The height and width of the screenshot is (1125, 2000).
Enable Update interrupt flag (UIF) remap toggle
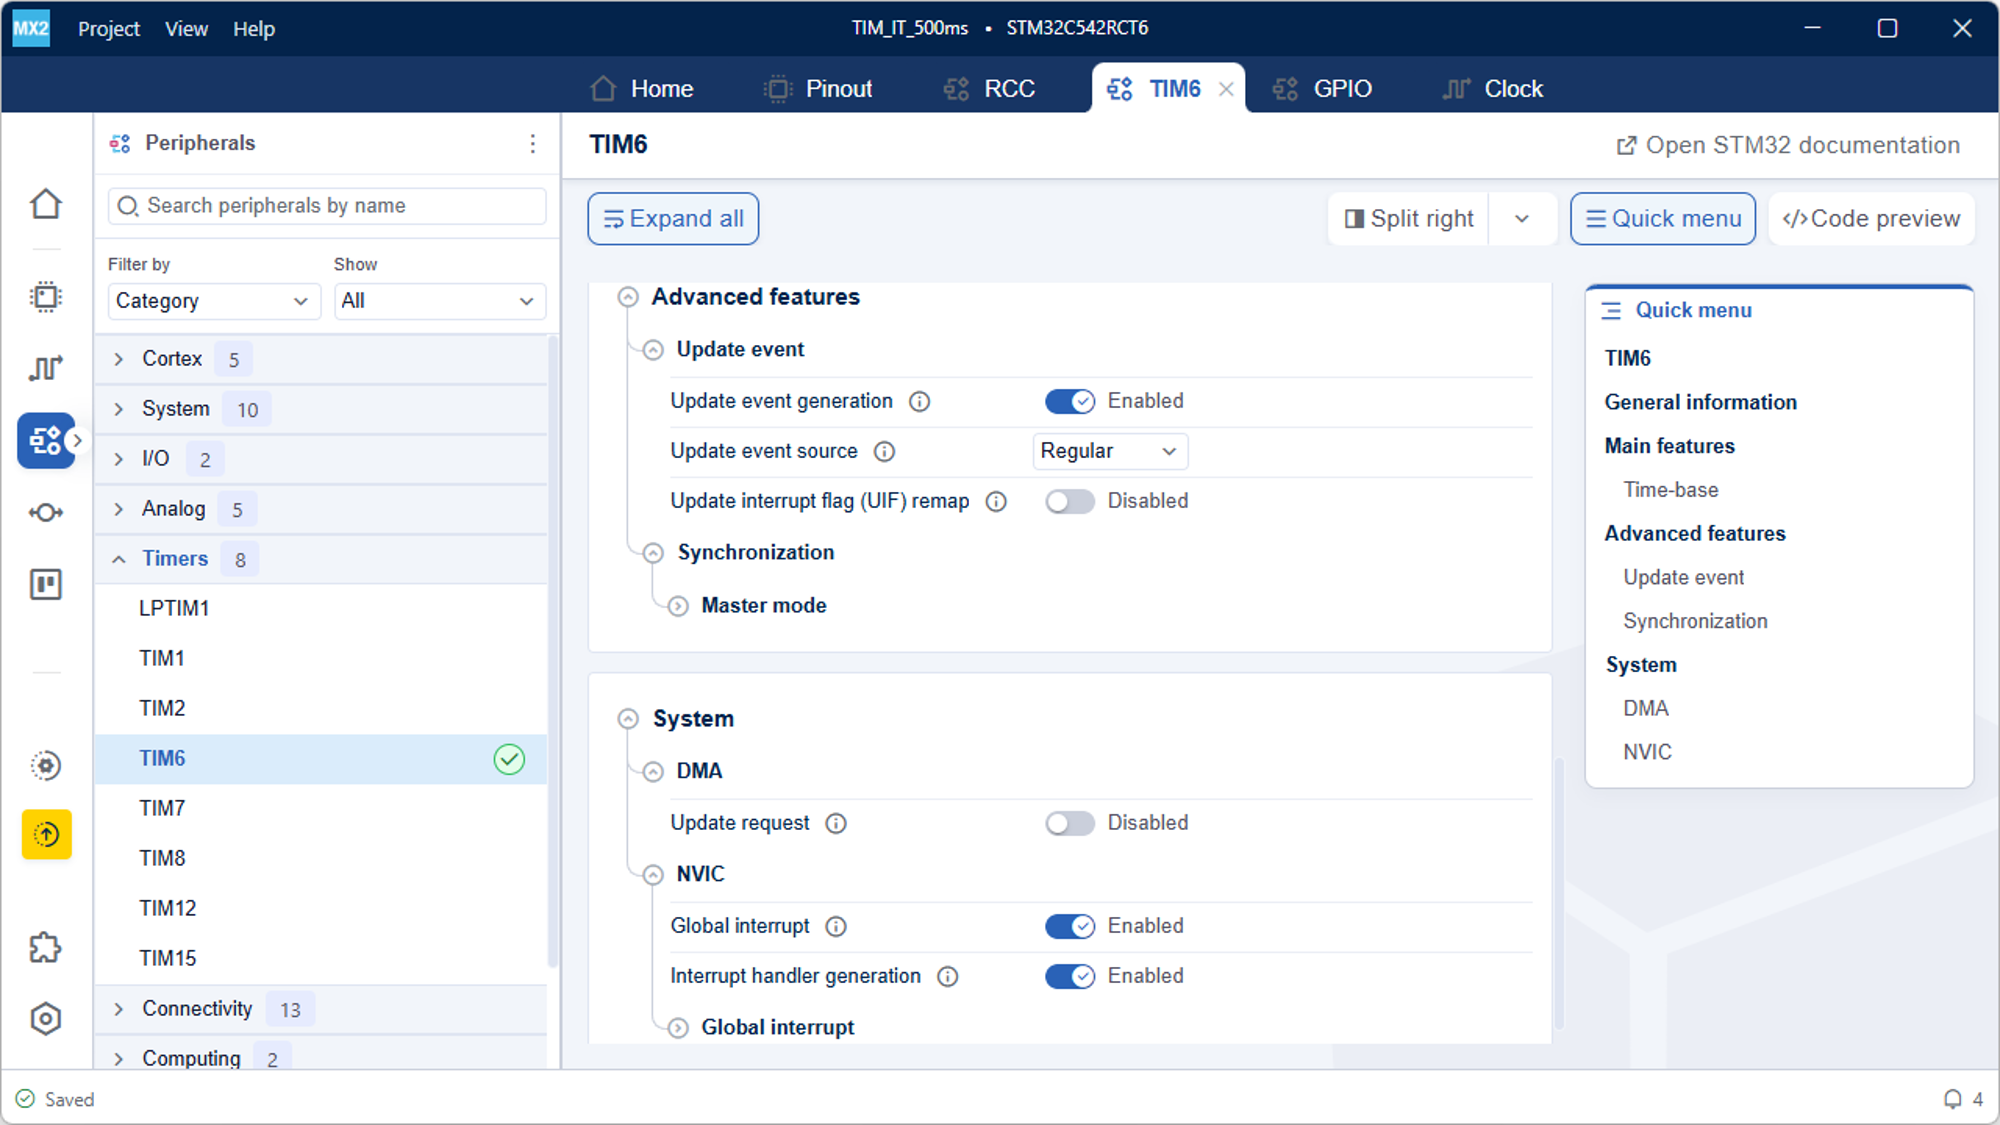(1069, 501)
